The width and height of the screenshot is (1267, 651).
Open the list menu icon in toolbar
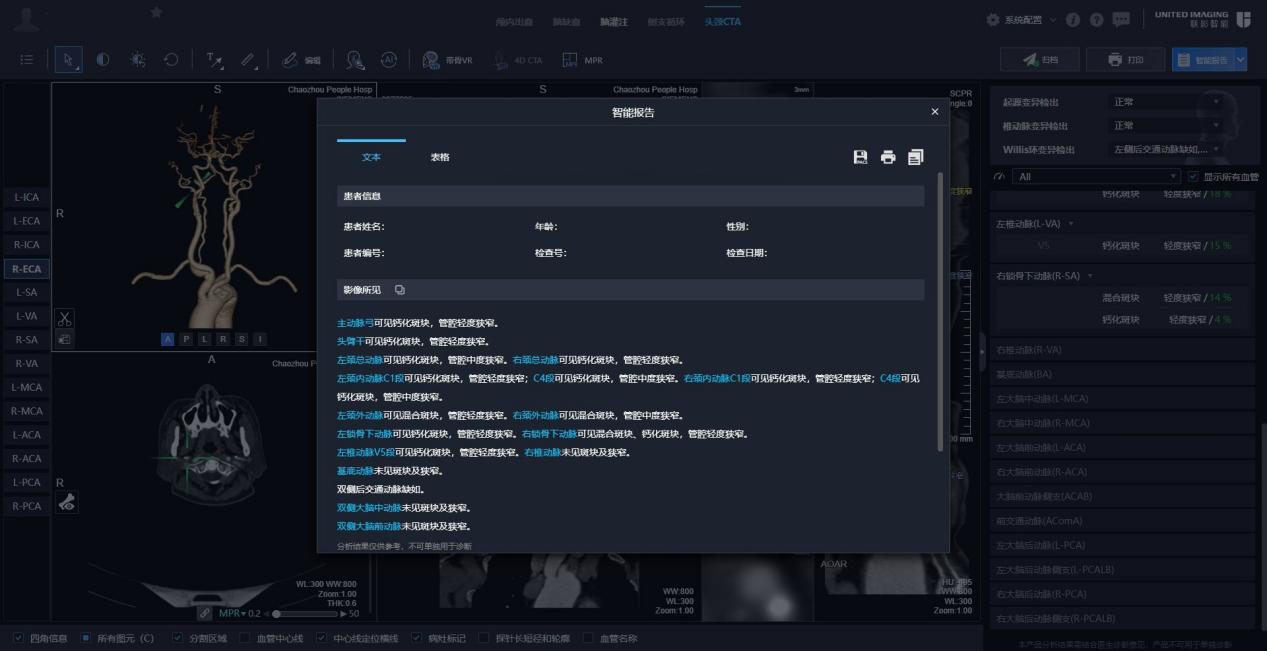[x=27, y=60]
